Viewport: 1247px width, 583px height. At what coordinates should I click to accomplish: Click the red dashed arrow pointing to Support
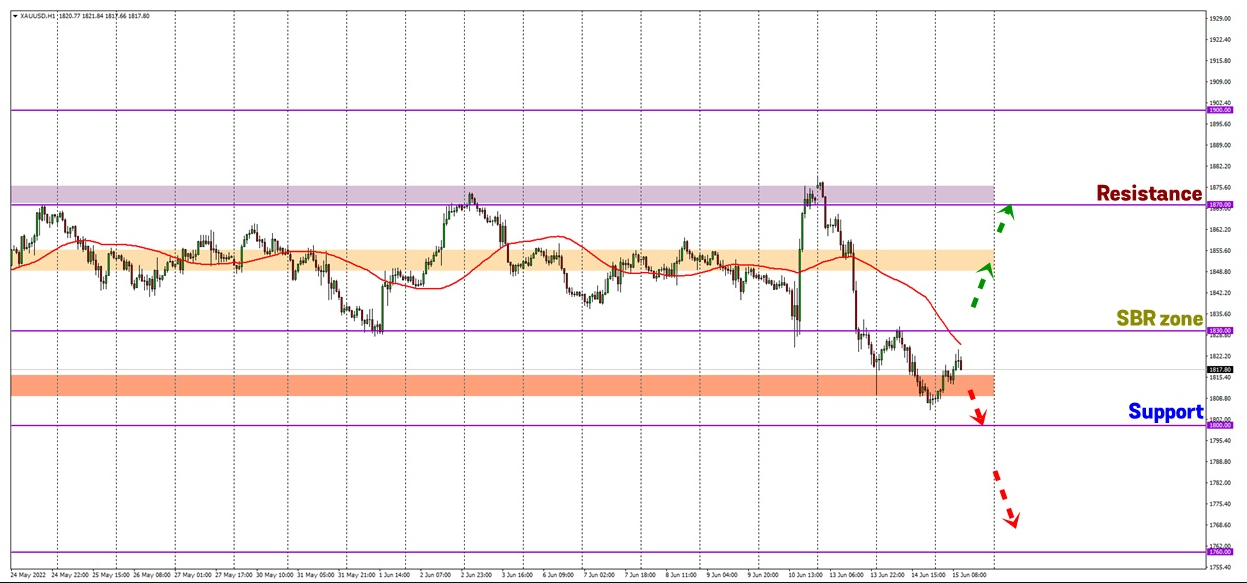coord(977,406)
